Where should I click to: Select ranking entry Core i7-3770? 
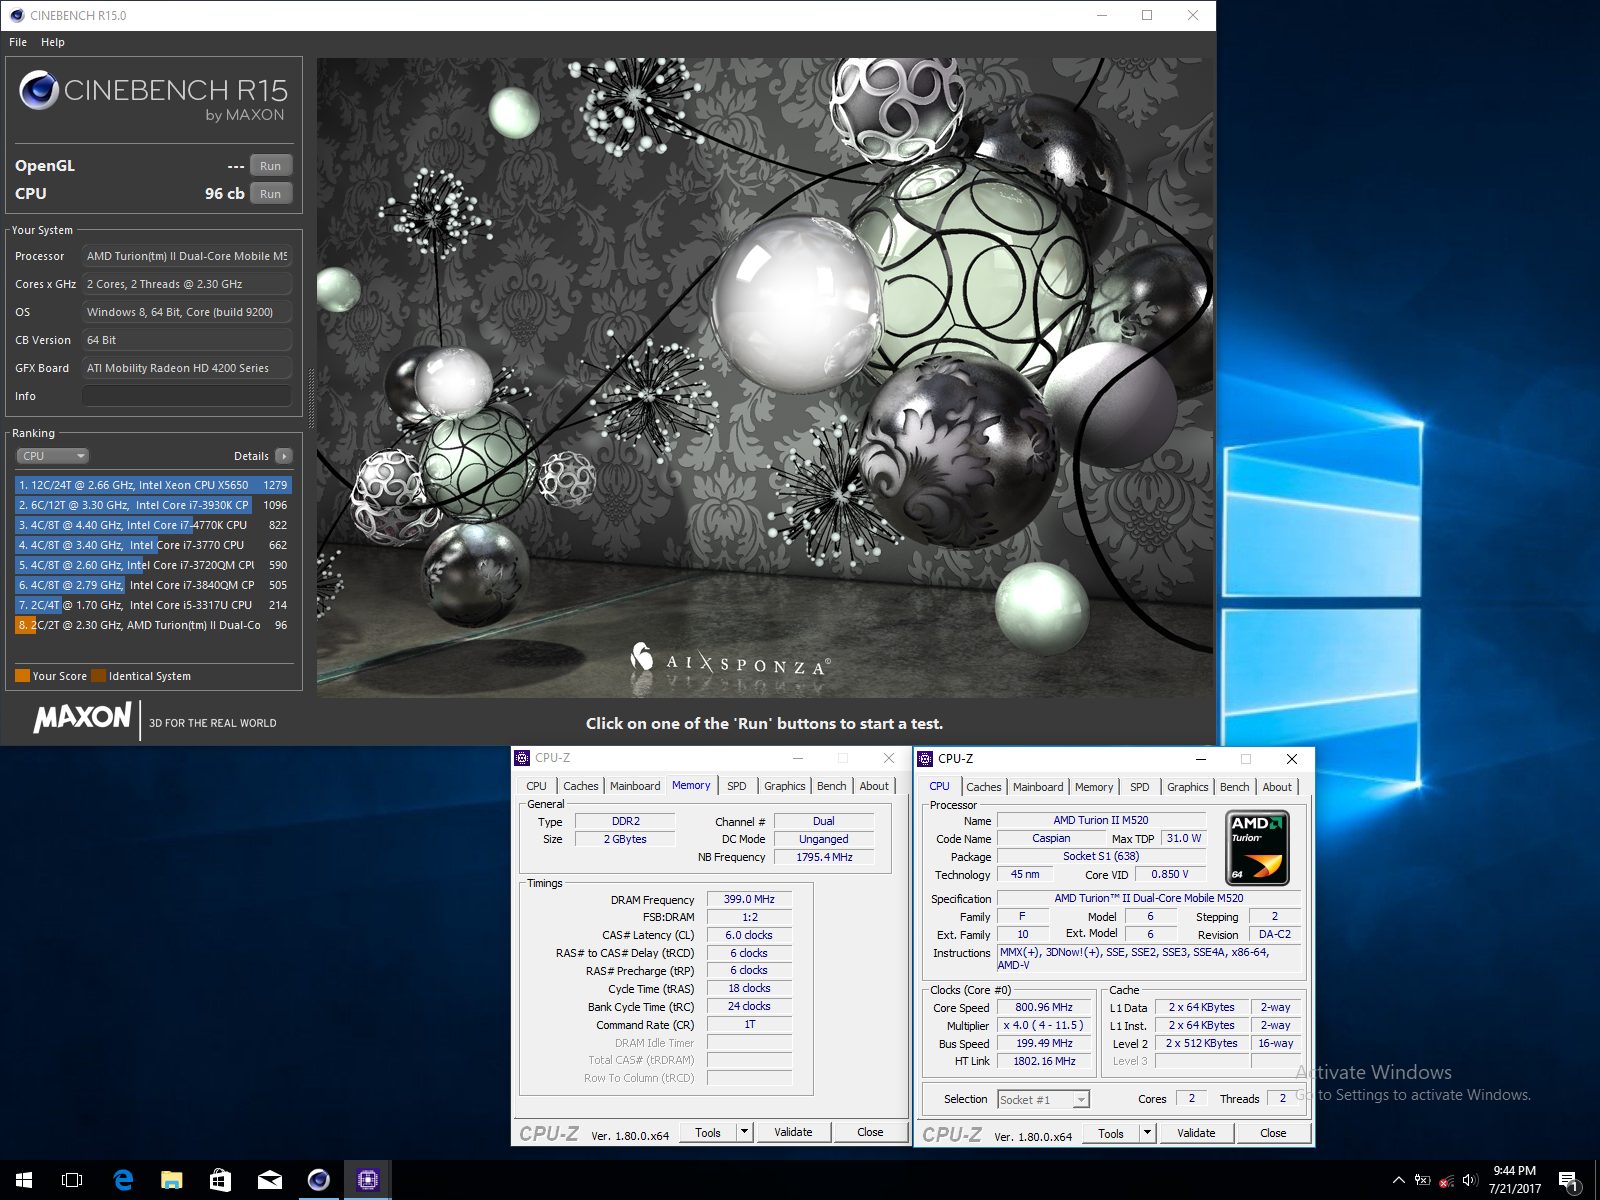coord(153,545)
